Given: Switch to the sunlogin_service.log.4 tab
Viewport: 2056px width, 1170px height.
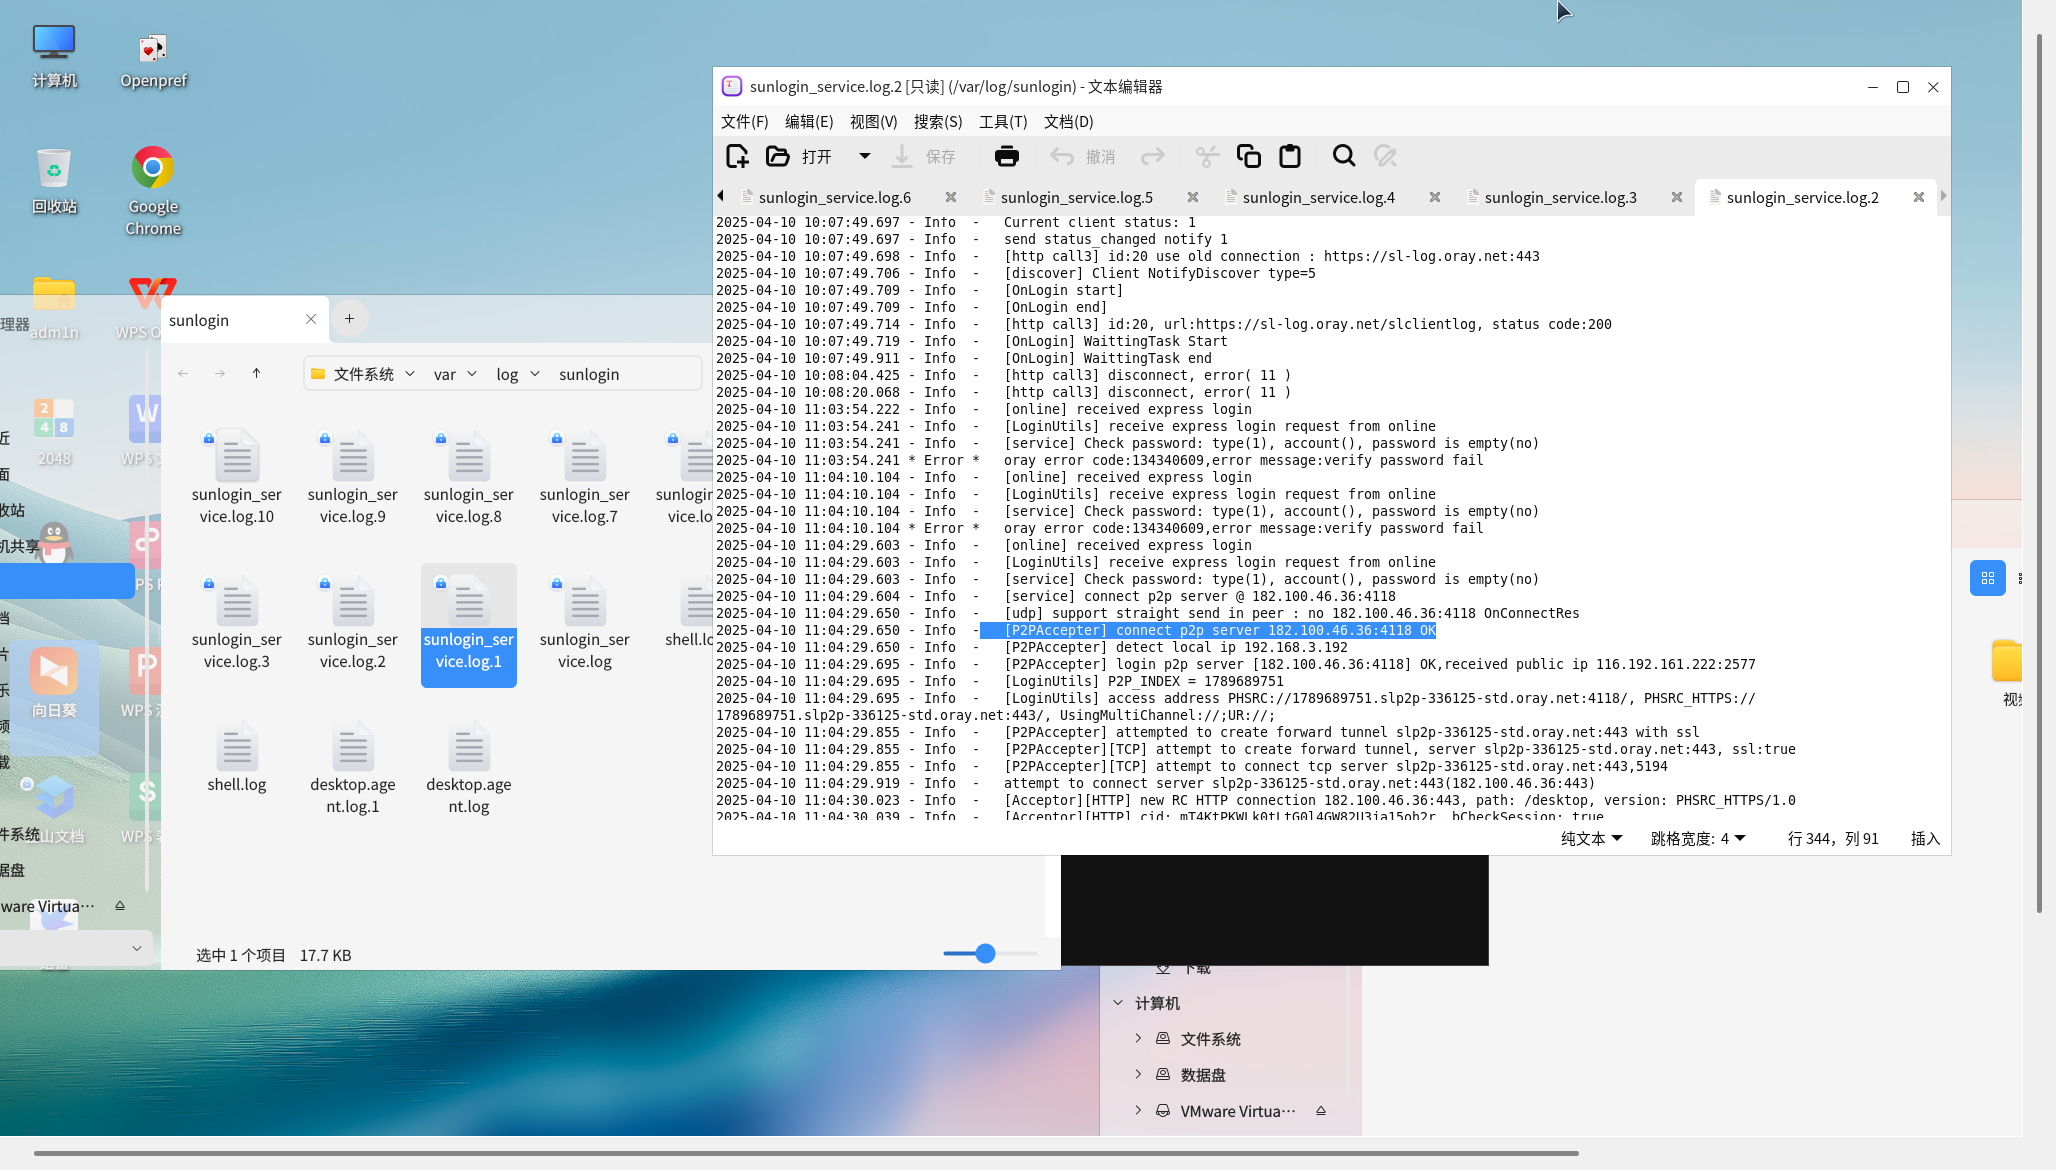Looking at the screenshot, I should click(1318, 197).
